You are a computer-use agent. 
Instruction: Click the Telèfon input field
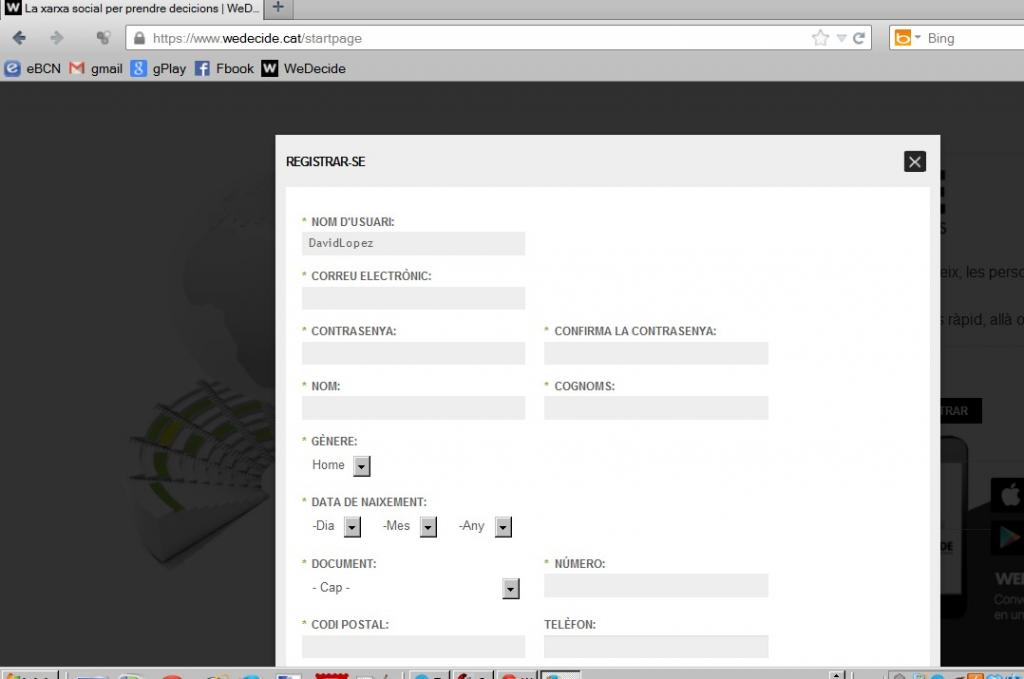point(656,646)
